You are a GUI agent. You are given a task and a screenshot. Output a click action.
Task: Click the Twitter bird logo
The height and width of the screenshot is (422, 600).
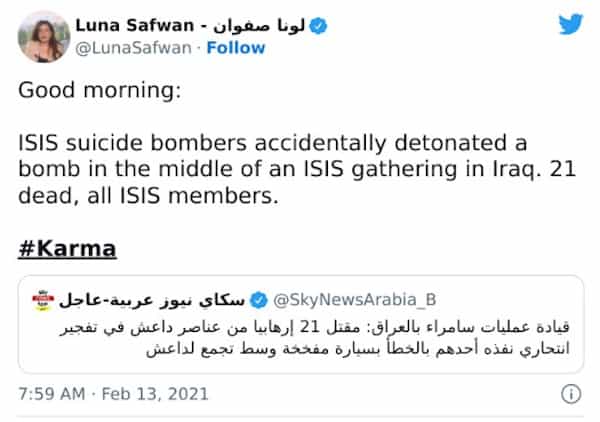[x=570, y=23]
